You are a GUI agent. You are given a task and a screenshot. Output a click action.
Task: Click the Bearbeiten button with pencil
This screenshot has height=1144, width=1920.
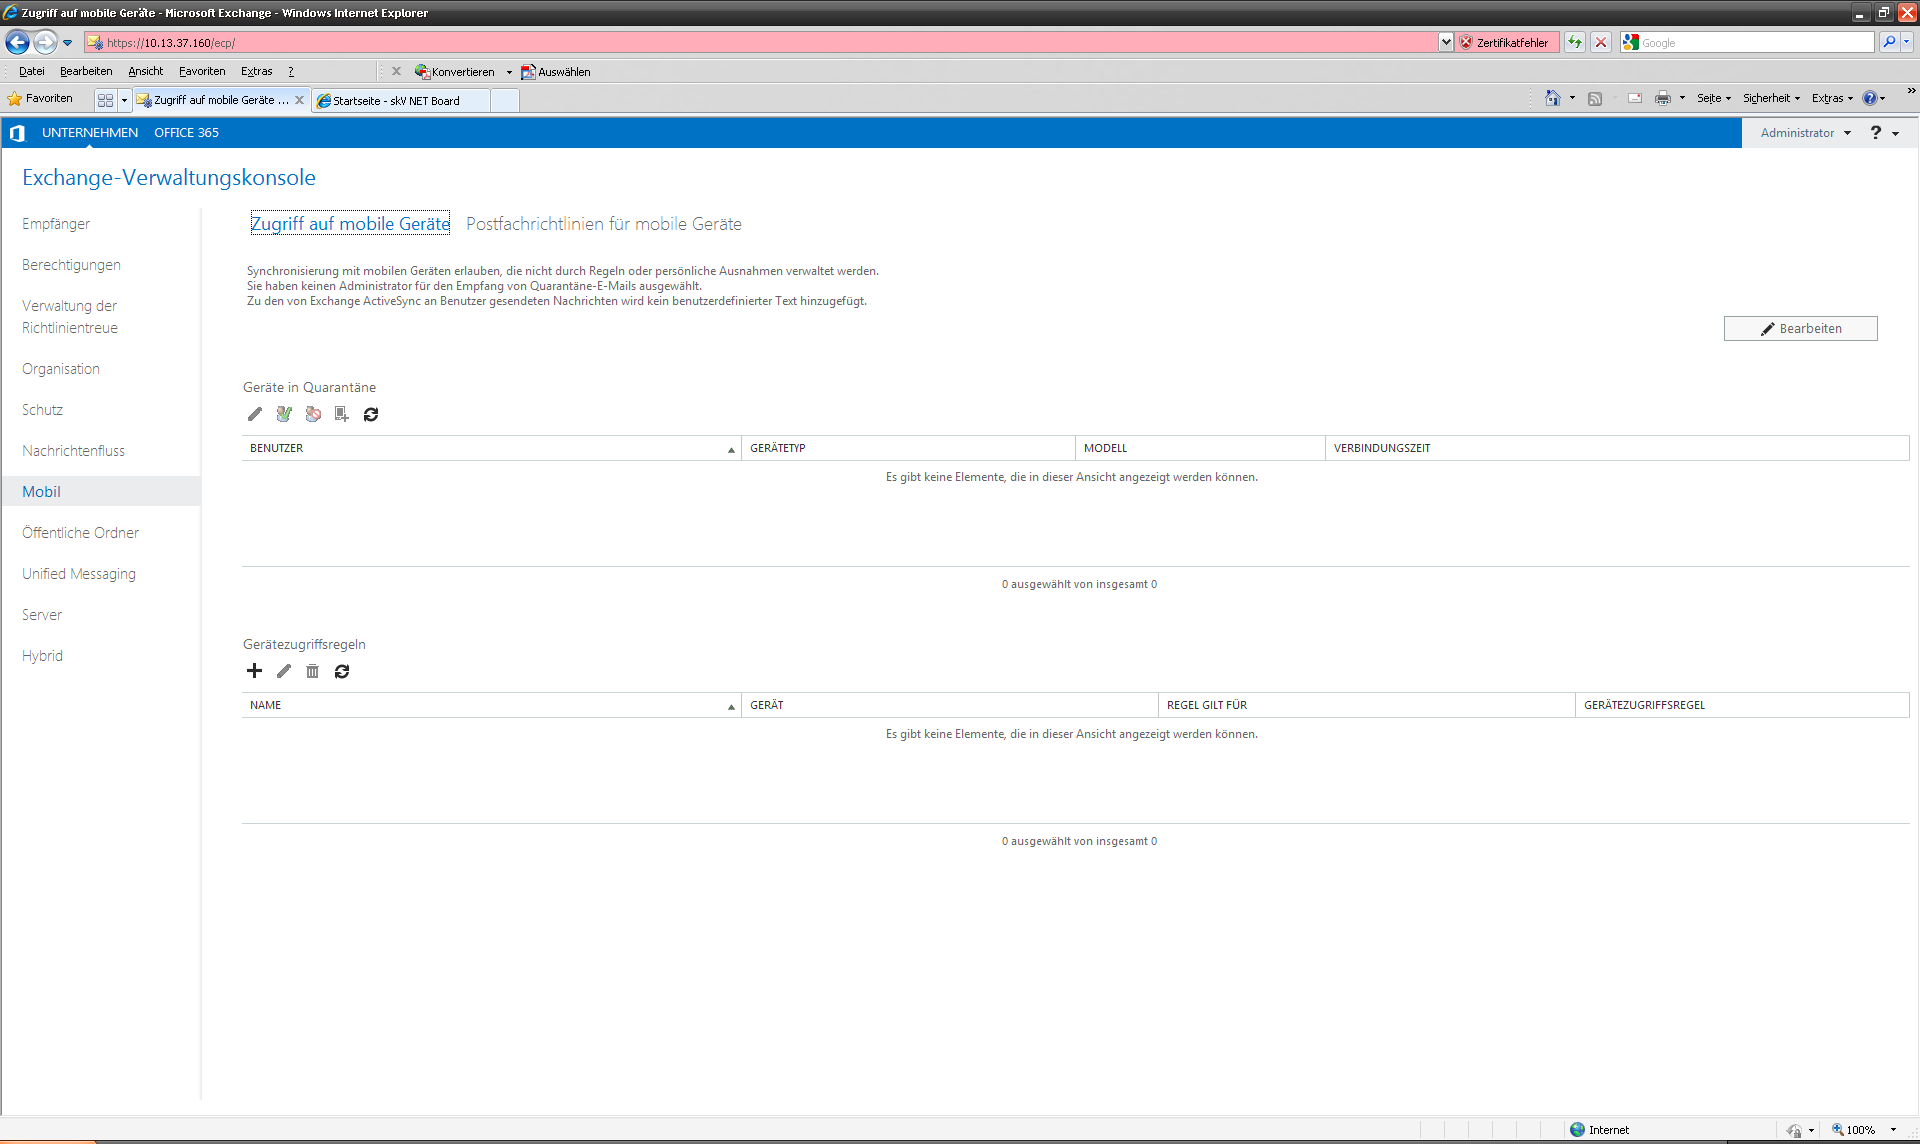click(x=1800, y=328)
